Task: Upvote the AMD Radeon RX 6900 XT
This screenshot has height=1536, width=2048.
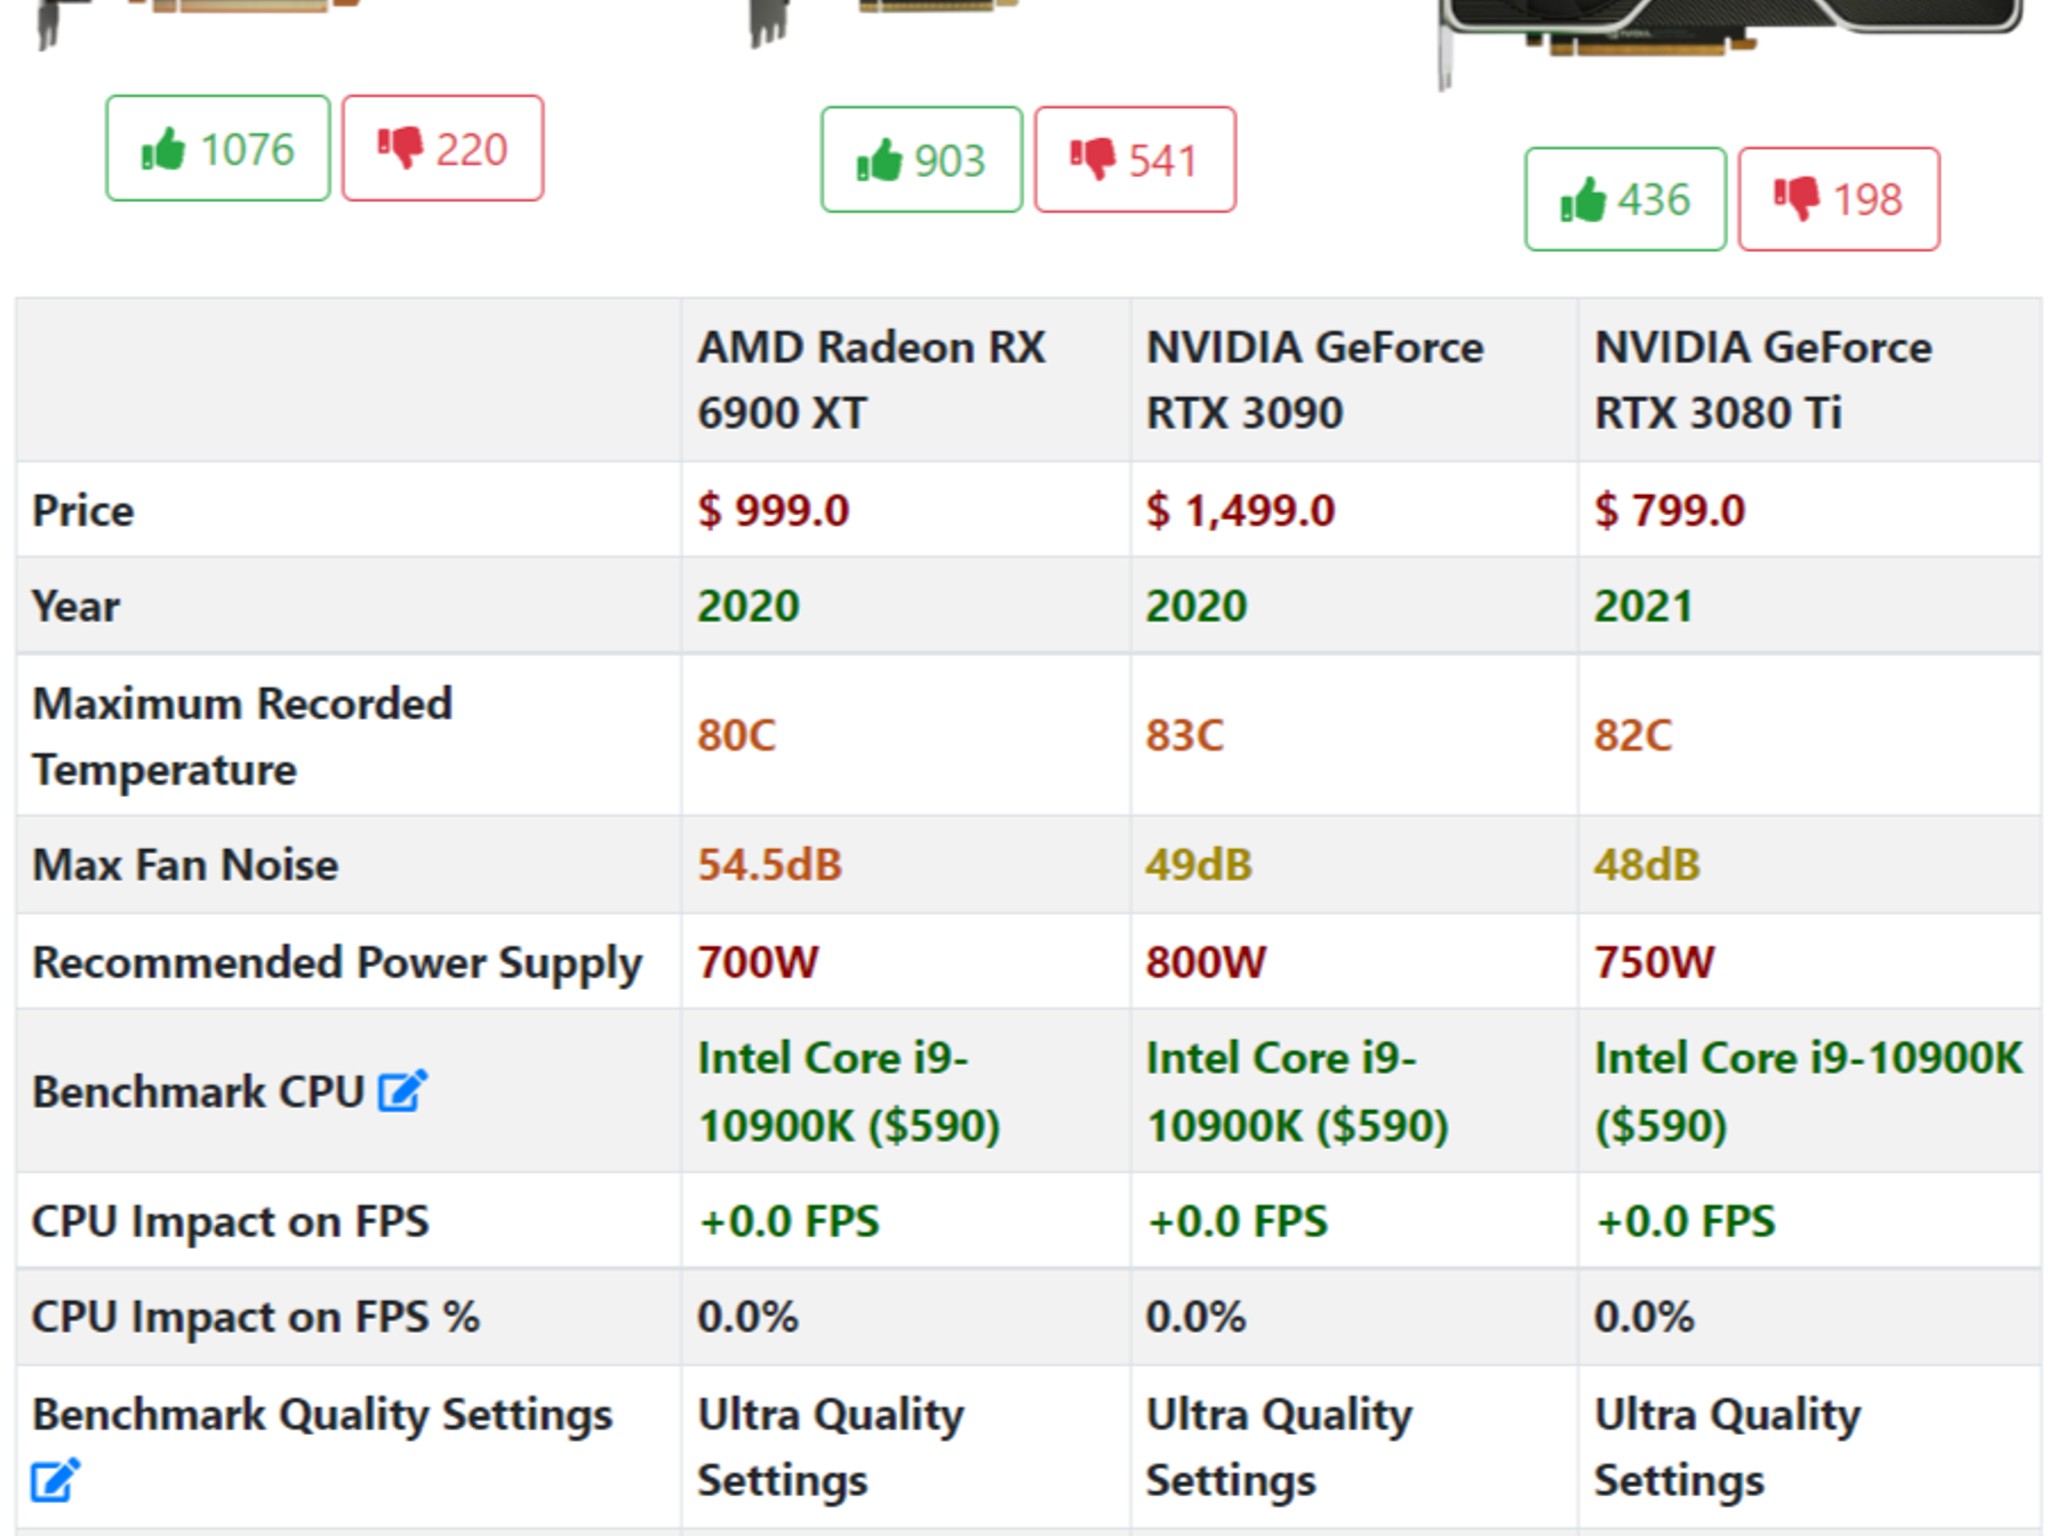Action: [x=218, y=149]
